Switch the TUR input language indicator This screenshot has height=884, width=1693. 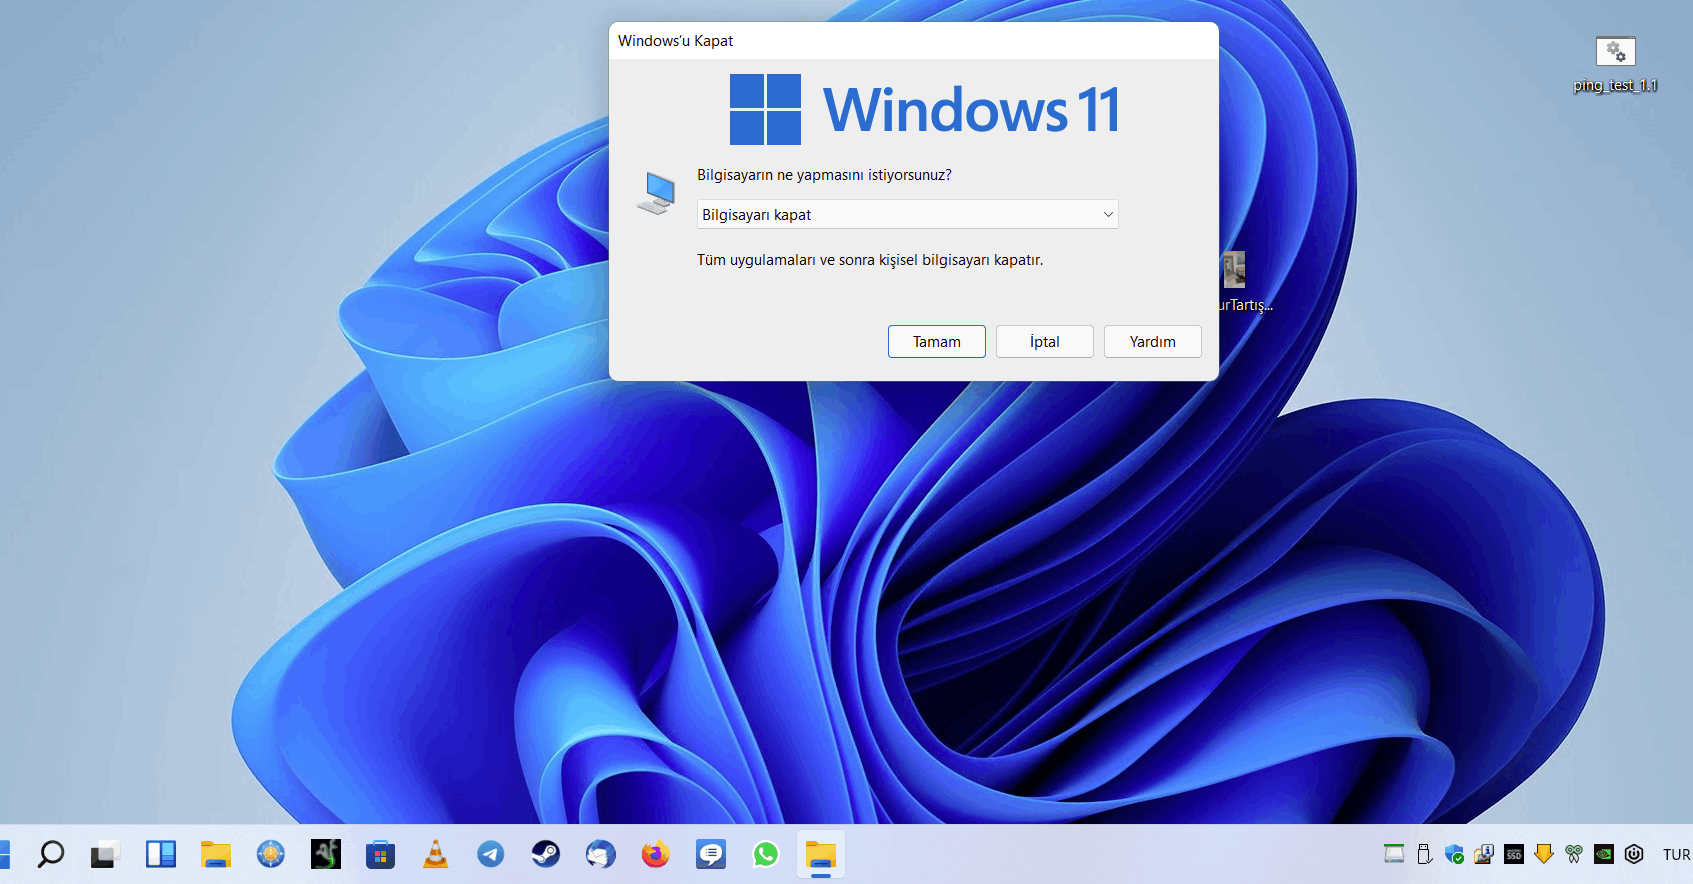1676,854
